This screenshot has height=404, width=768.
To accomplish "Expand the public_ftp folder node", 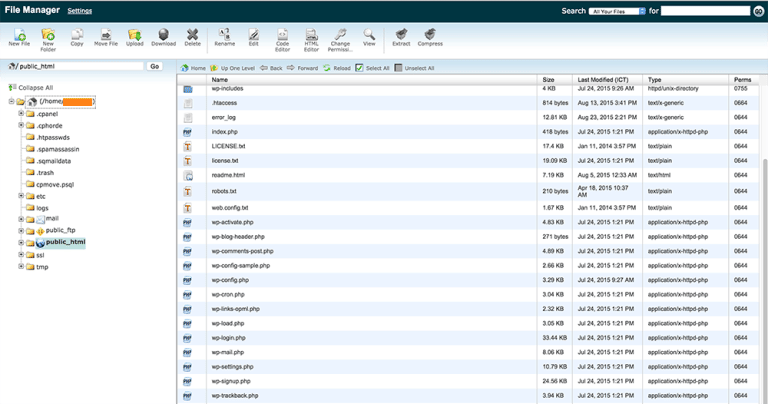I will point(21,231).
